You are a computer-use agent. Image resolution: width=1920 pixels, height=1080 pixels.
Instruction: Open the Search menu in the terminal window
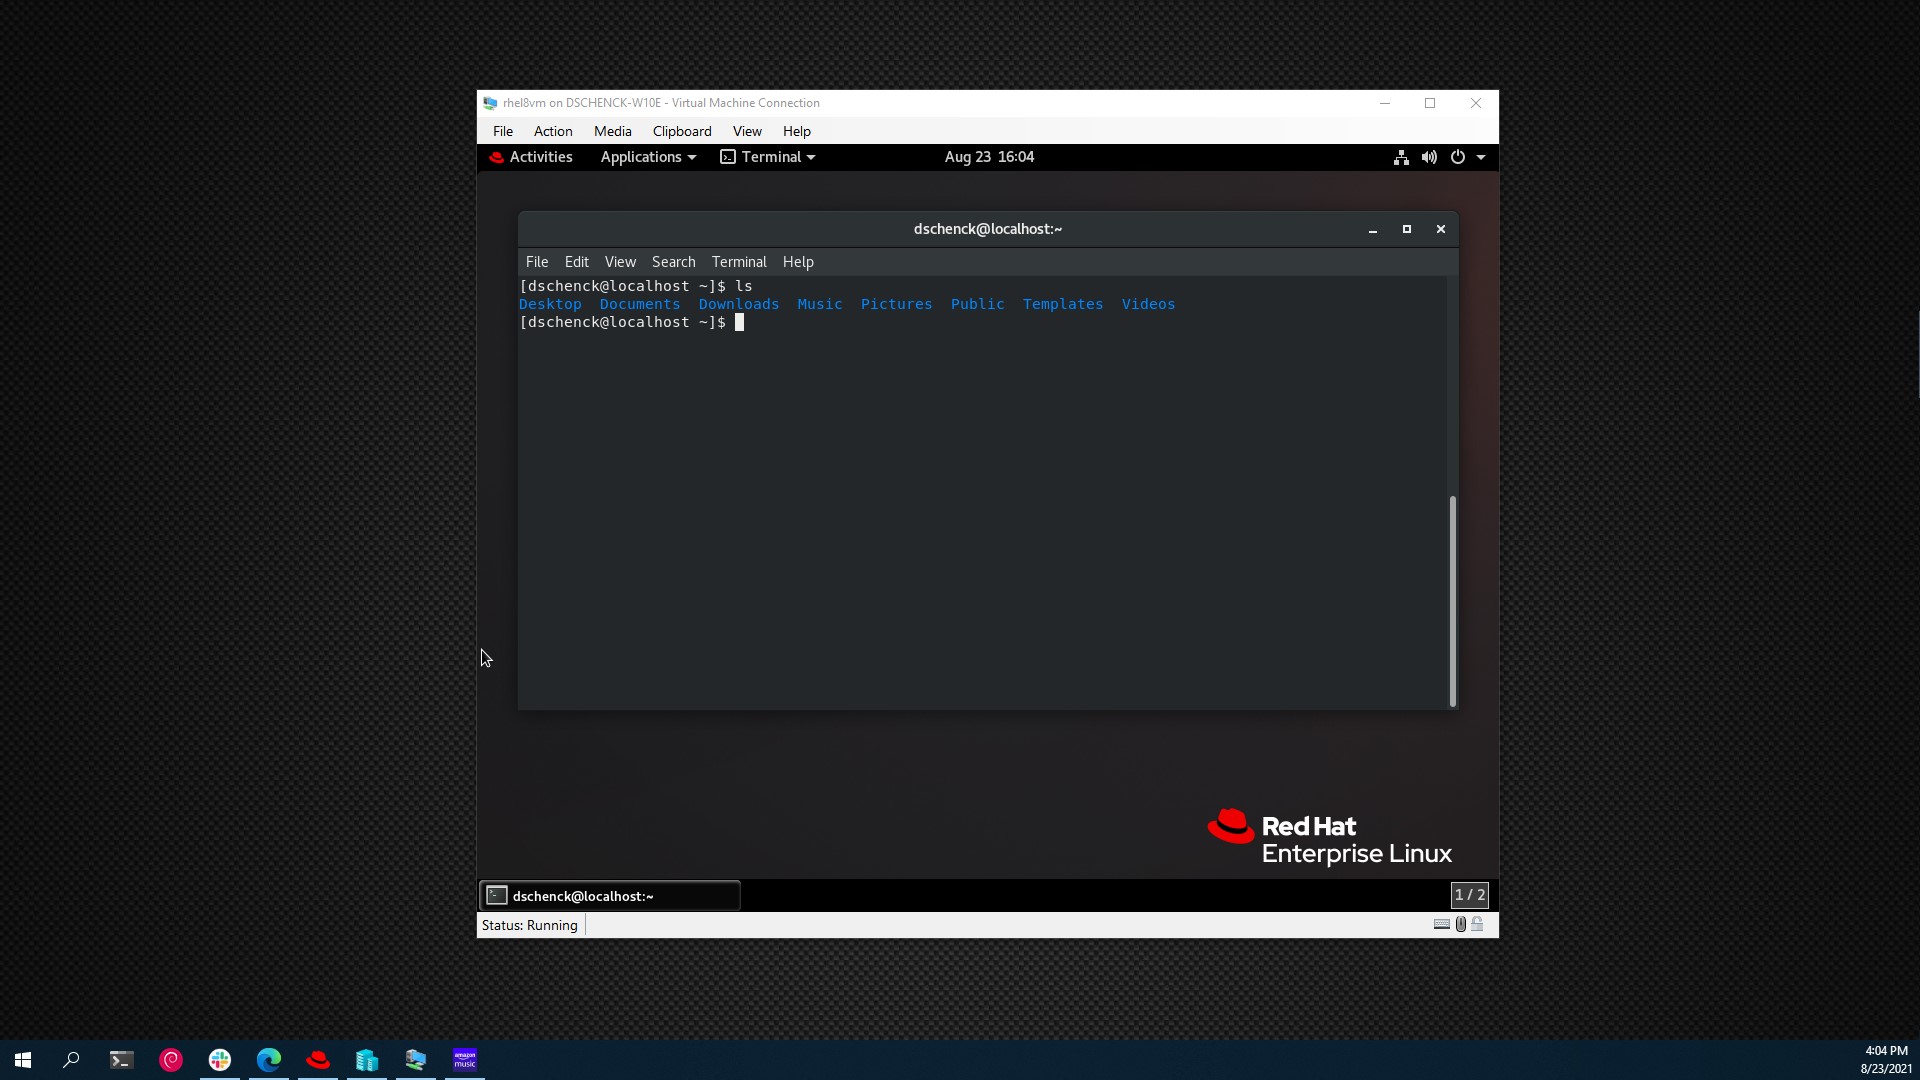(673, 262)
